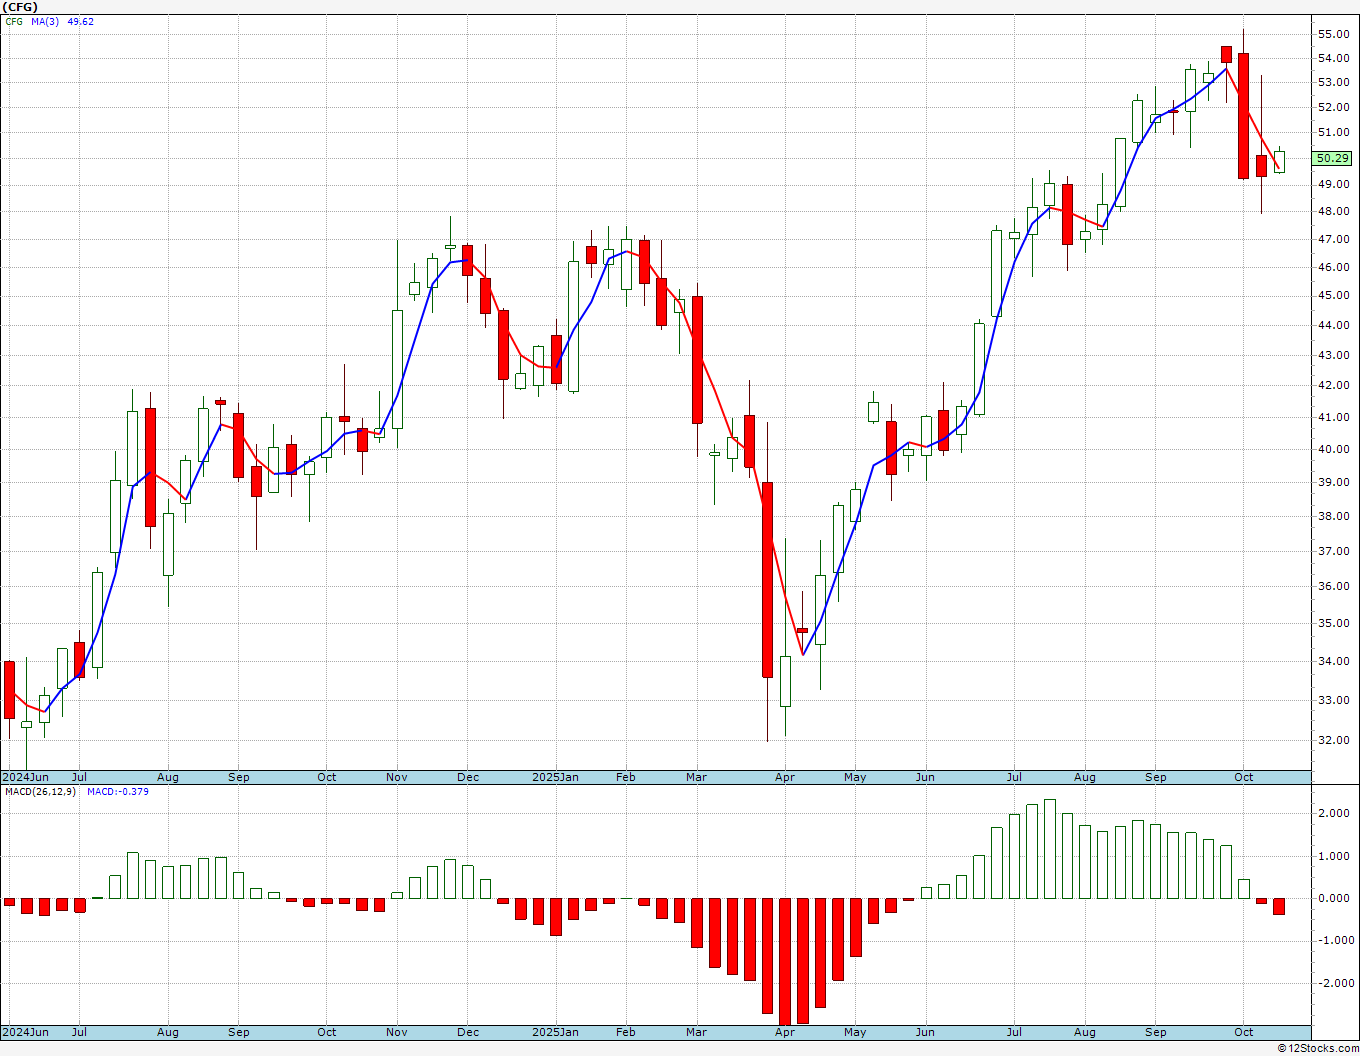Click the 2024Jun label on the price chart time axis
The image size is (1360, 1056).
(26, 777)
